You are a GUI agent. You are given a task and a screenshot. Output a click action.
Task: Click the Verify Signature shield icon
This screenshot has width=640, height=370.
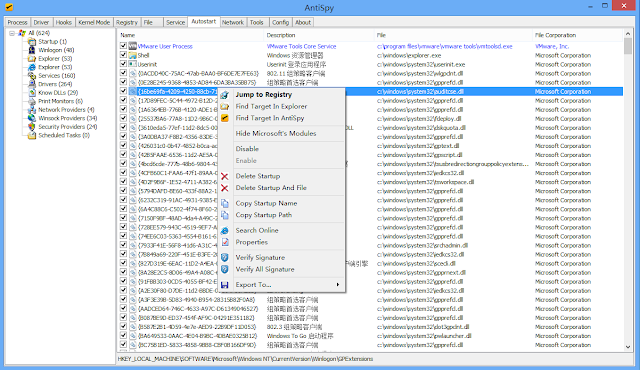point(224,258)
